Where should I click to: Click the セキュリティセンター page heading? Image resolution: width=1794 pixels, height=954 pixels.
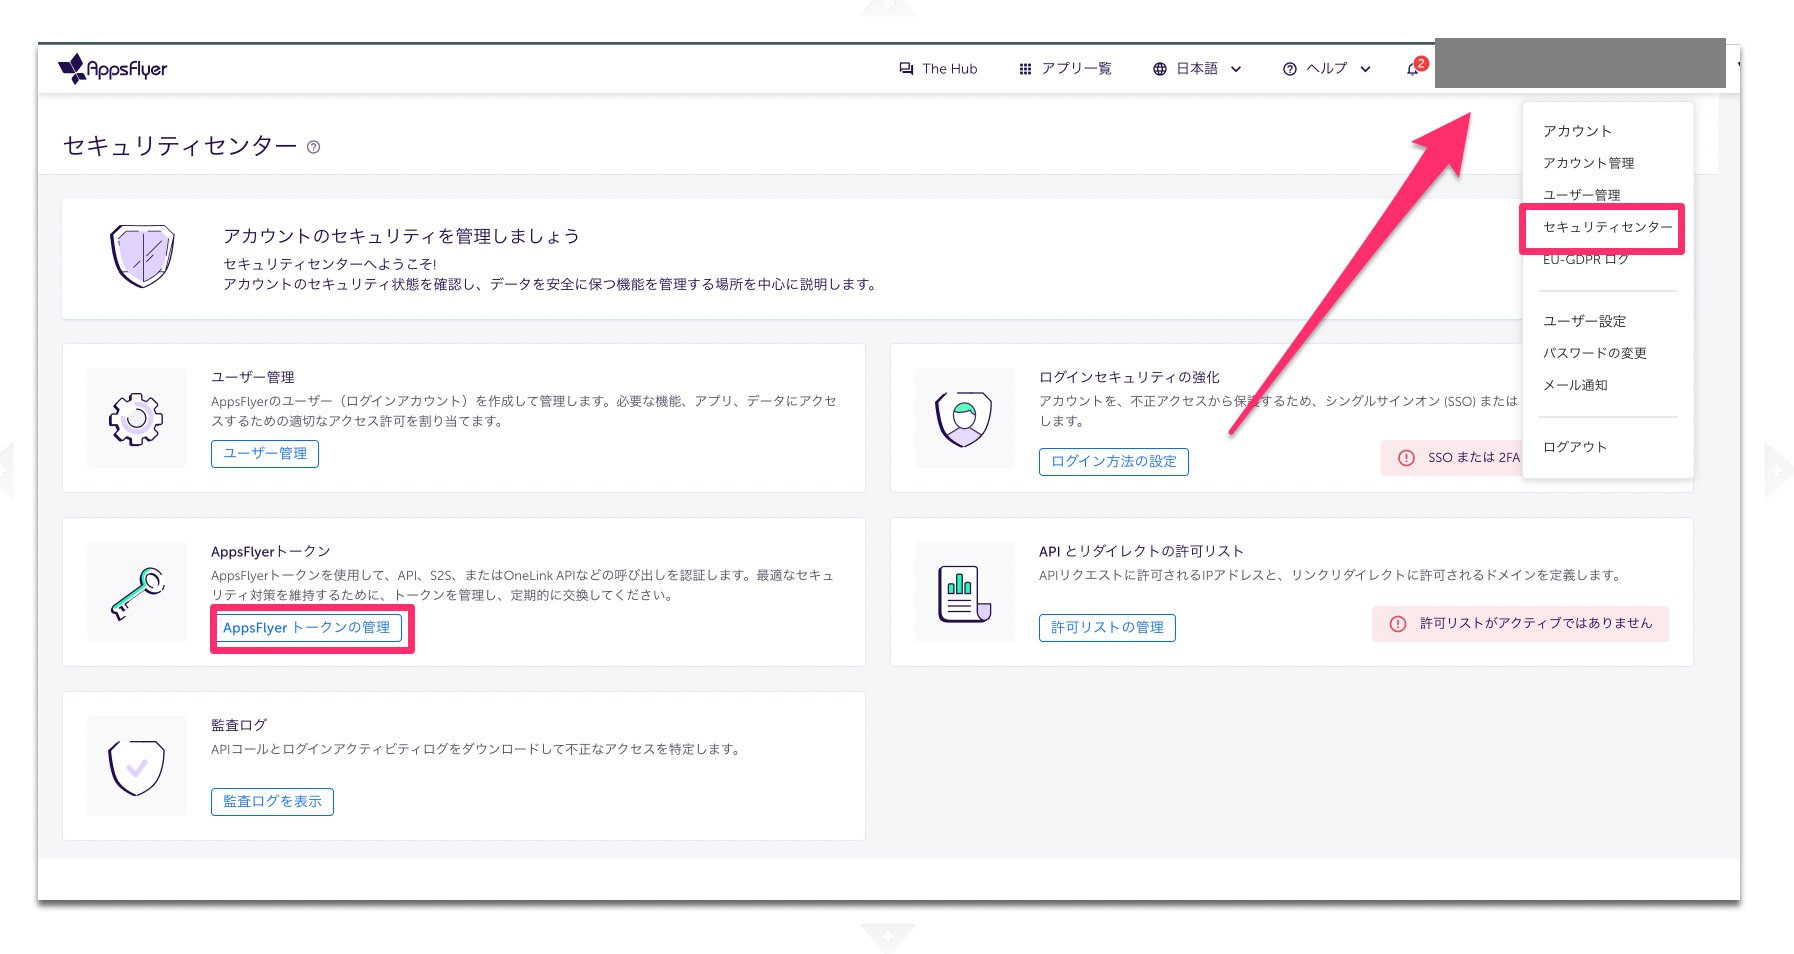[x=180, y=146]
